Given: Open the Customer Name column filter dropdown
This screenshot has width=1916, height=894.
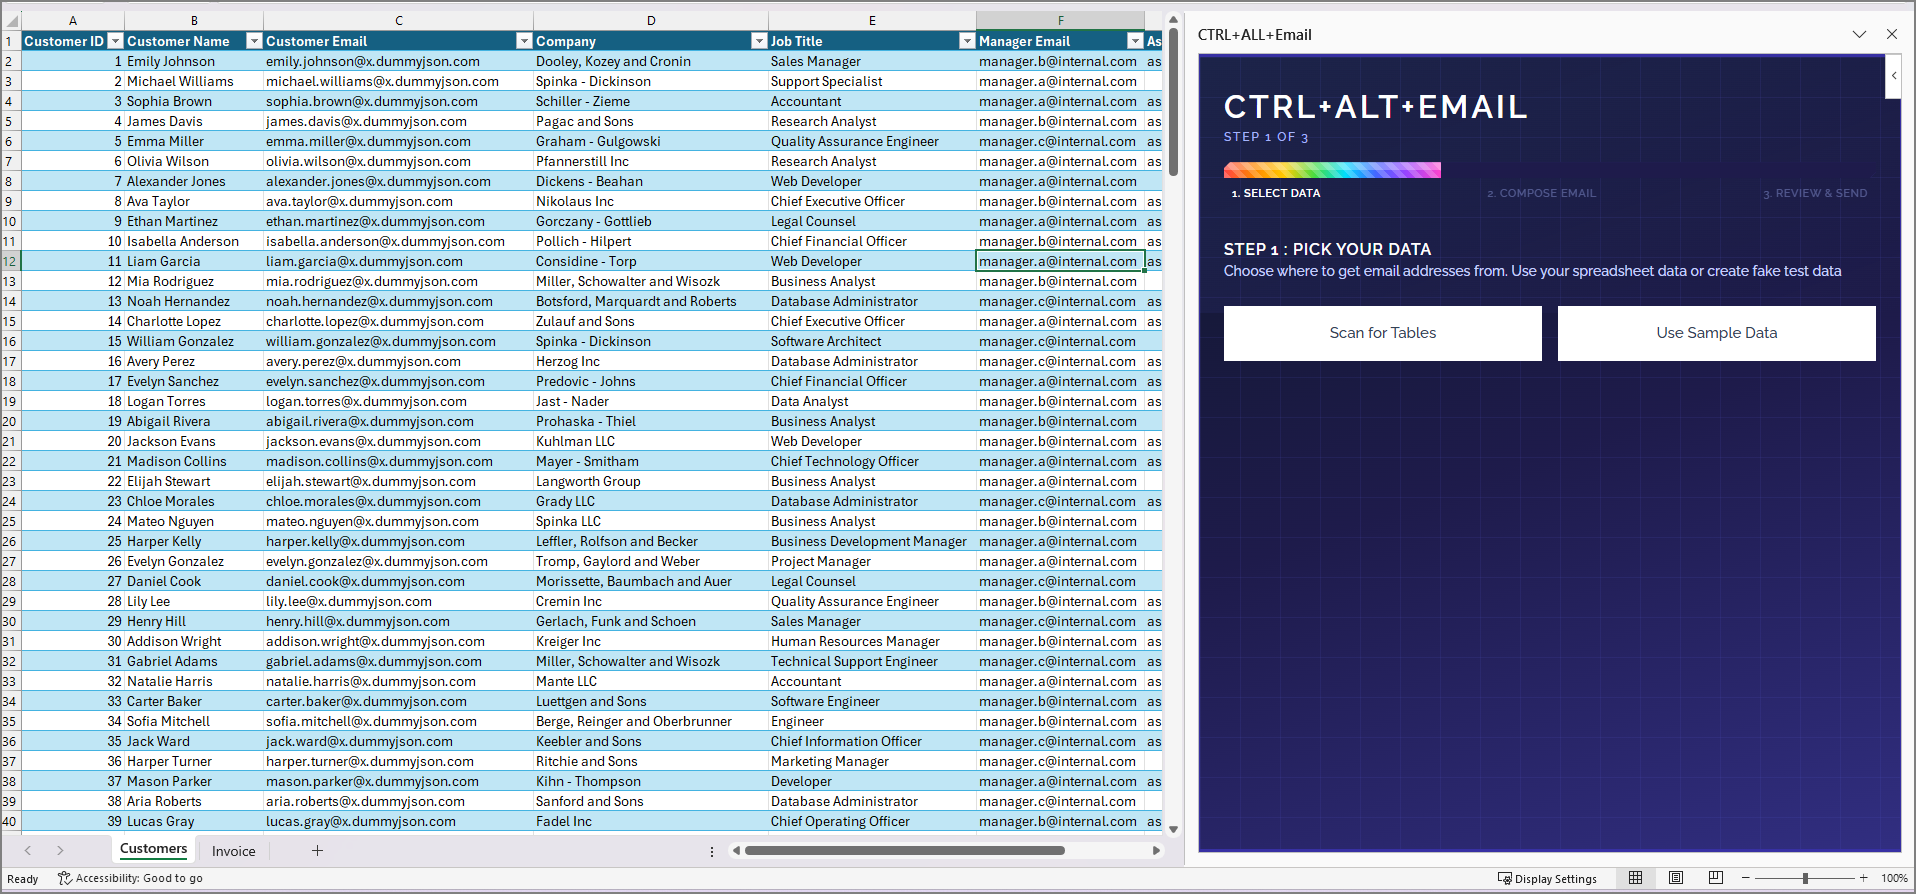Looking at the screenshot, I should 254,41.
